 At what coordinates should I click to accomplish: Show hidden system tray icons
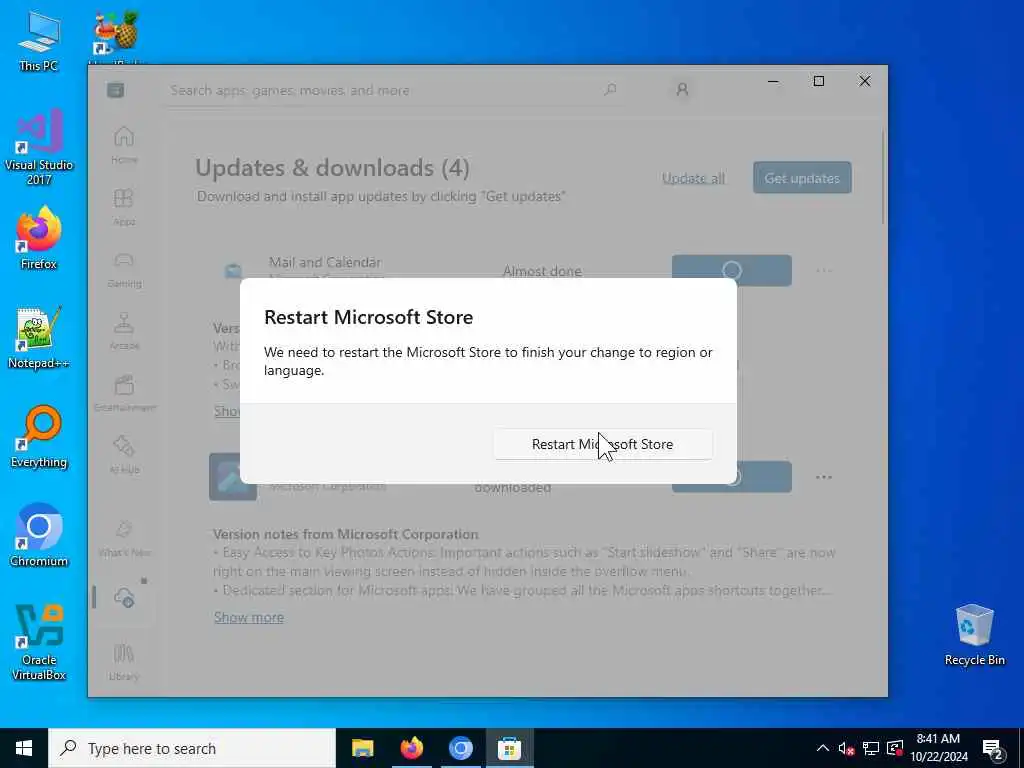click(823, 748)
